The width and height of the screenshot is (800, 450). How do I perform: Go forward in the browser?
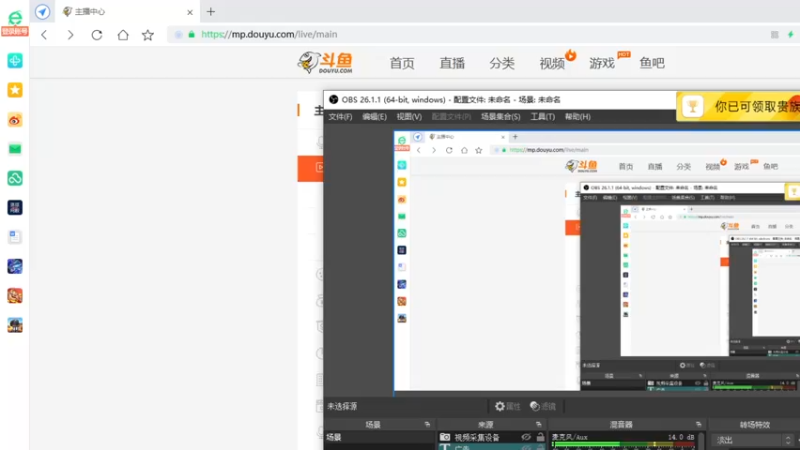[70, 35]
